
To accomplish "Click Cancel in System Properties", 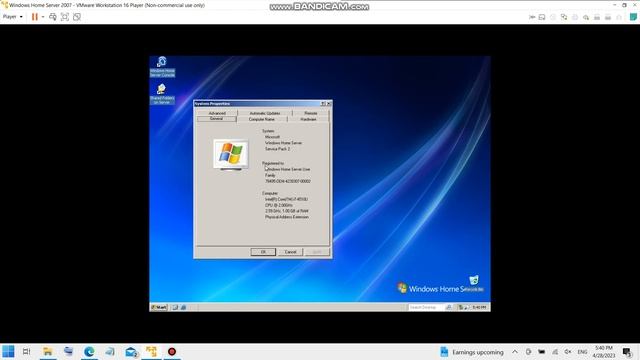I will pos(290,252).
